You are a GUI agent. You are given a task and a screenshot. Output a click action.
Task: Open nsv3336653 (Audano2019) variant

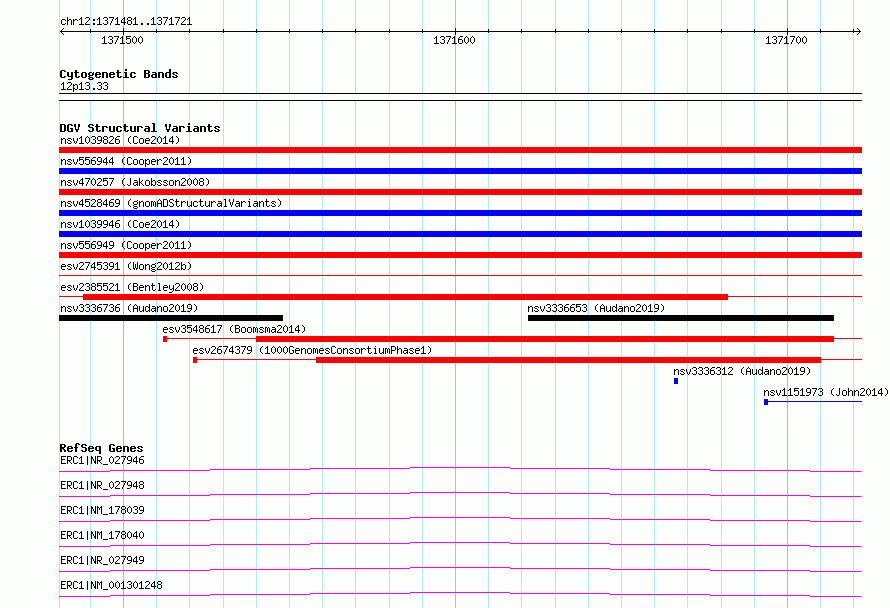596,308
